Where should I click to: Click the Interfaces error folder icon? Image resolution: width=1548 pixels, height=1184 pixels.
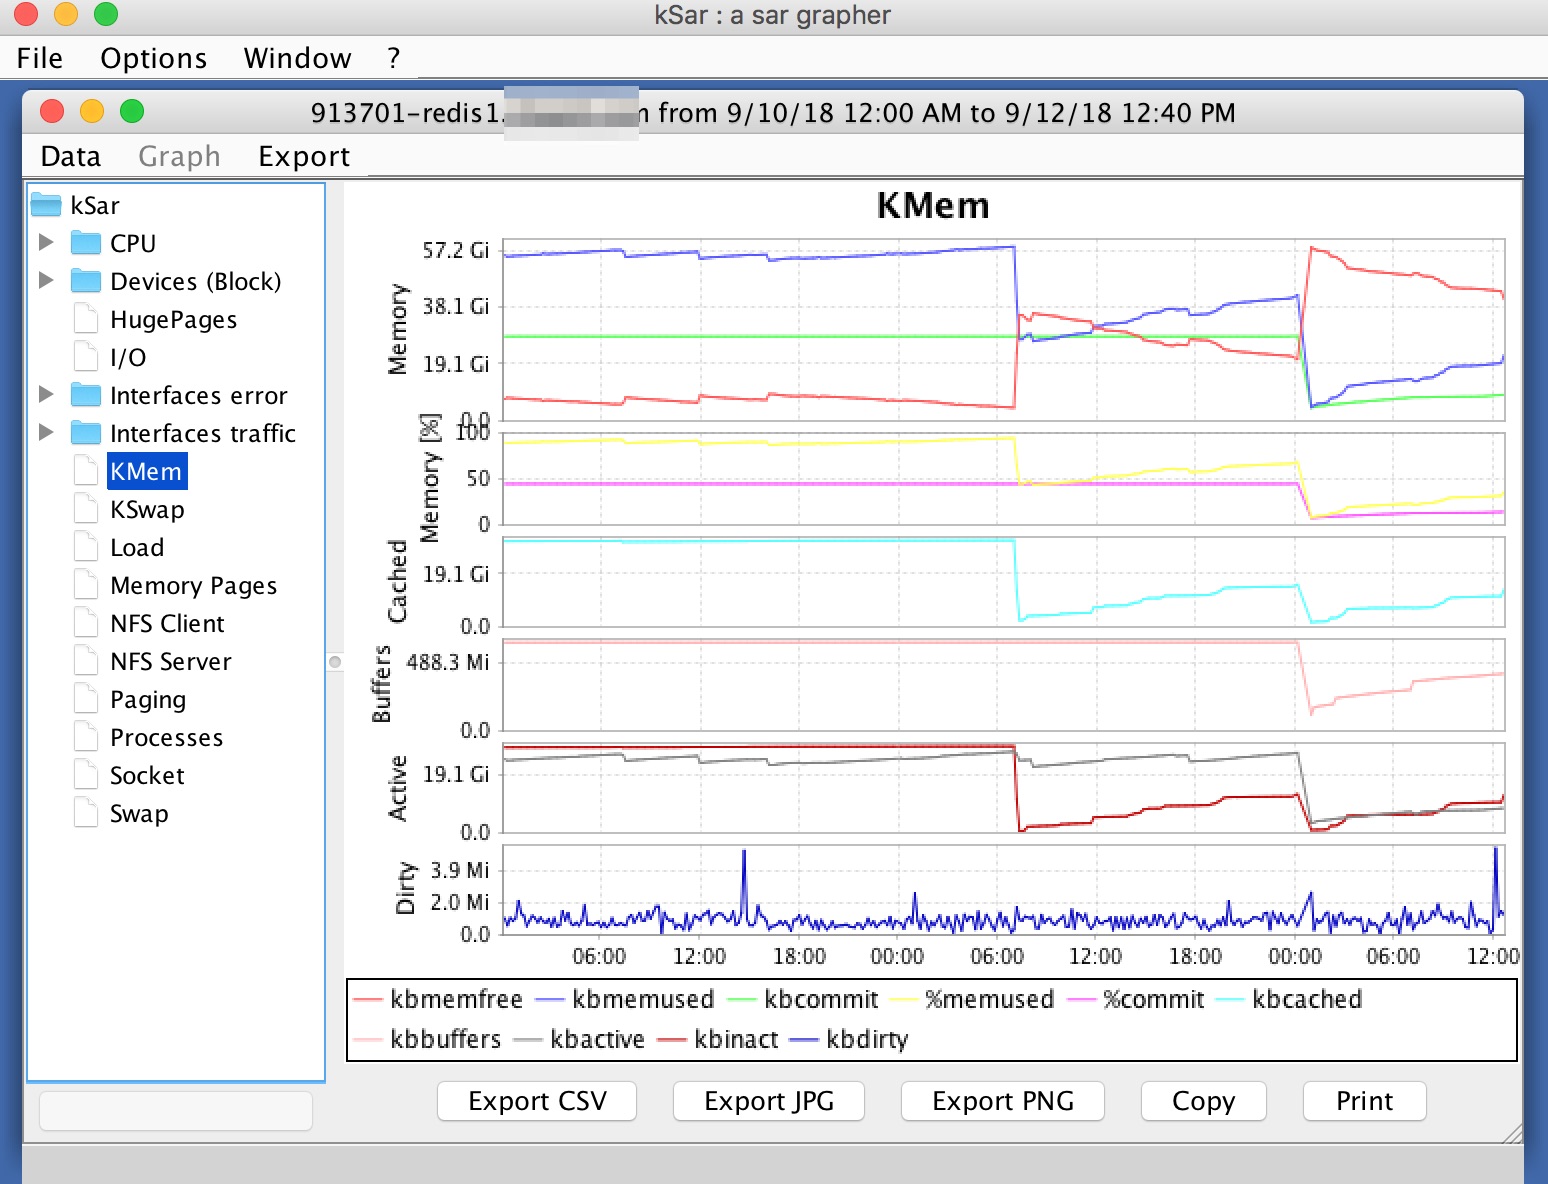pos(86,395)
